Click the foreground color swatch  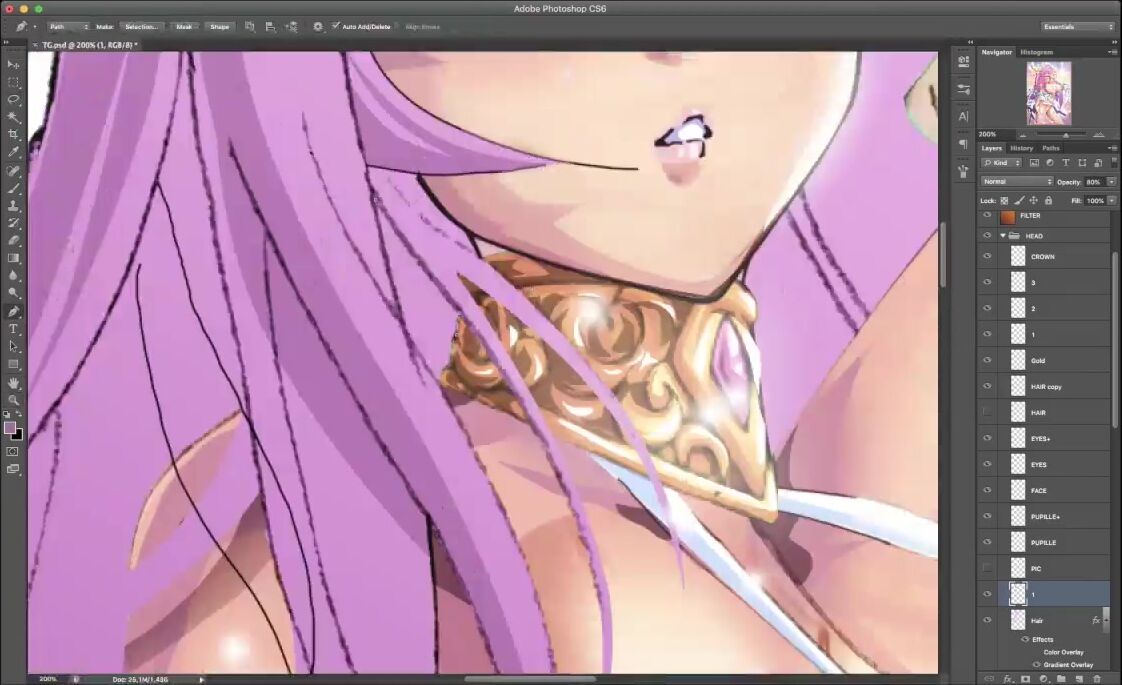(10, 427)
